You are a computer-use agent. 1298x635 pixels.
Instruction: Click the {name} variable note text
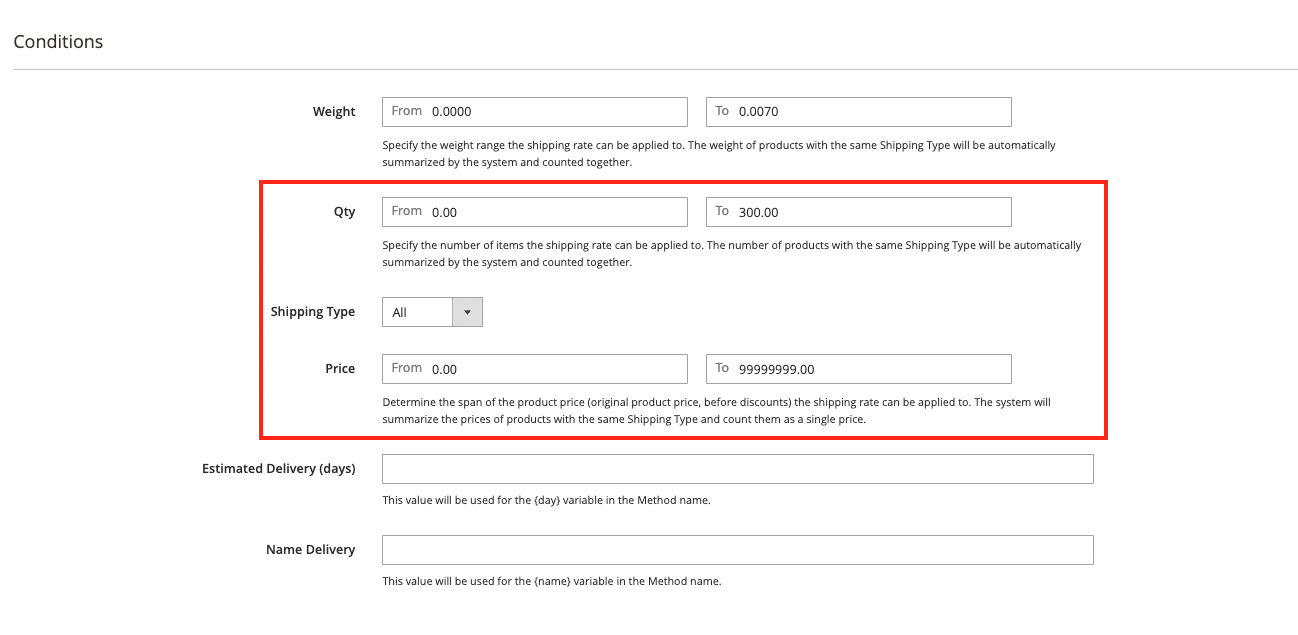point(551,581)
